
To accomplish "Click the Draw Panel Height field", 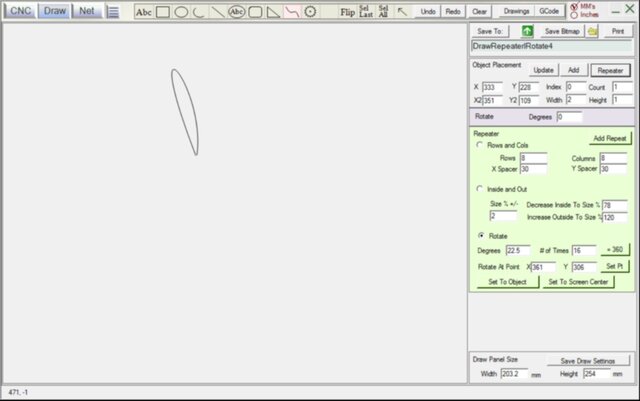I will pos(596,374).
